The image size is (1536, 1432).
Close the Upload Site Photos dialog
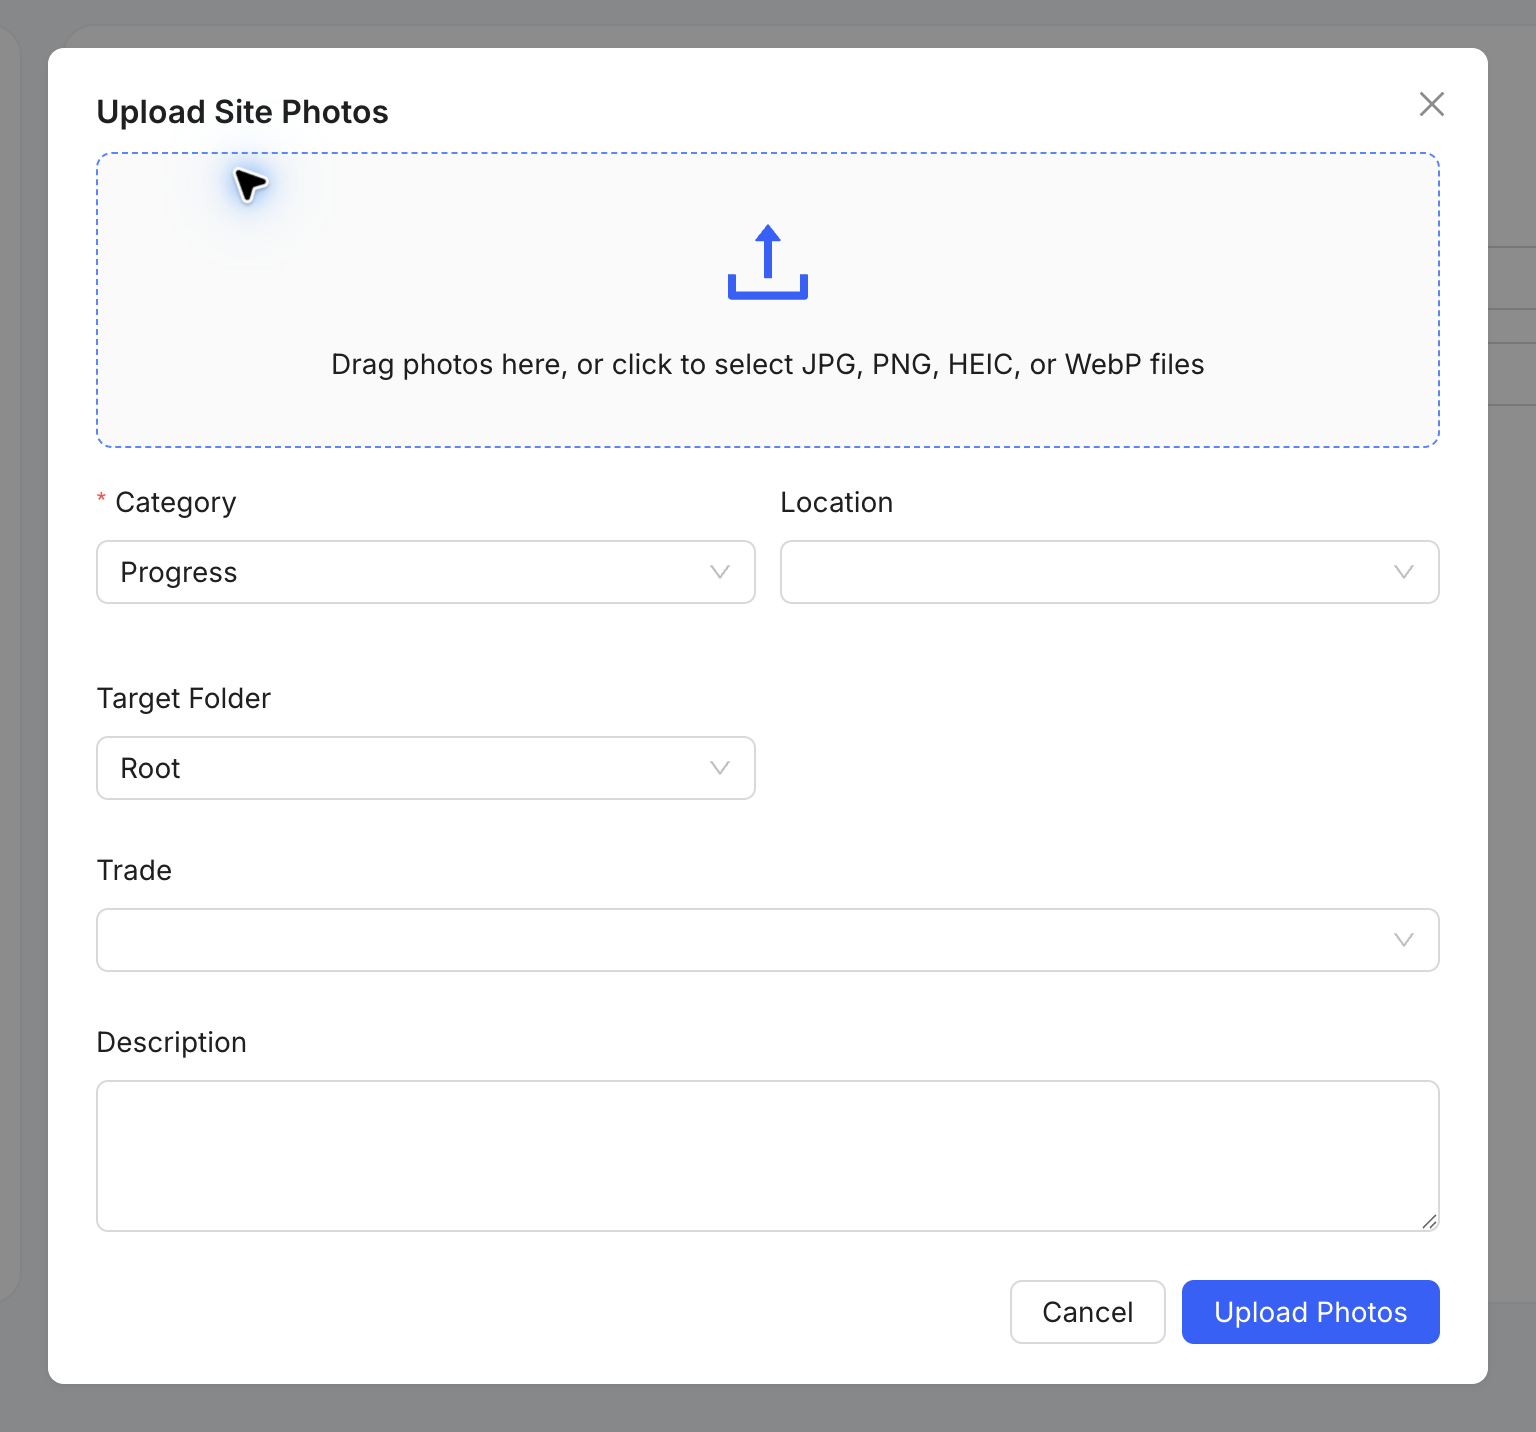tap(1432, 104)
